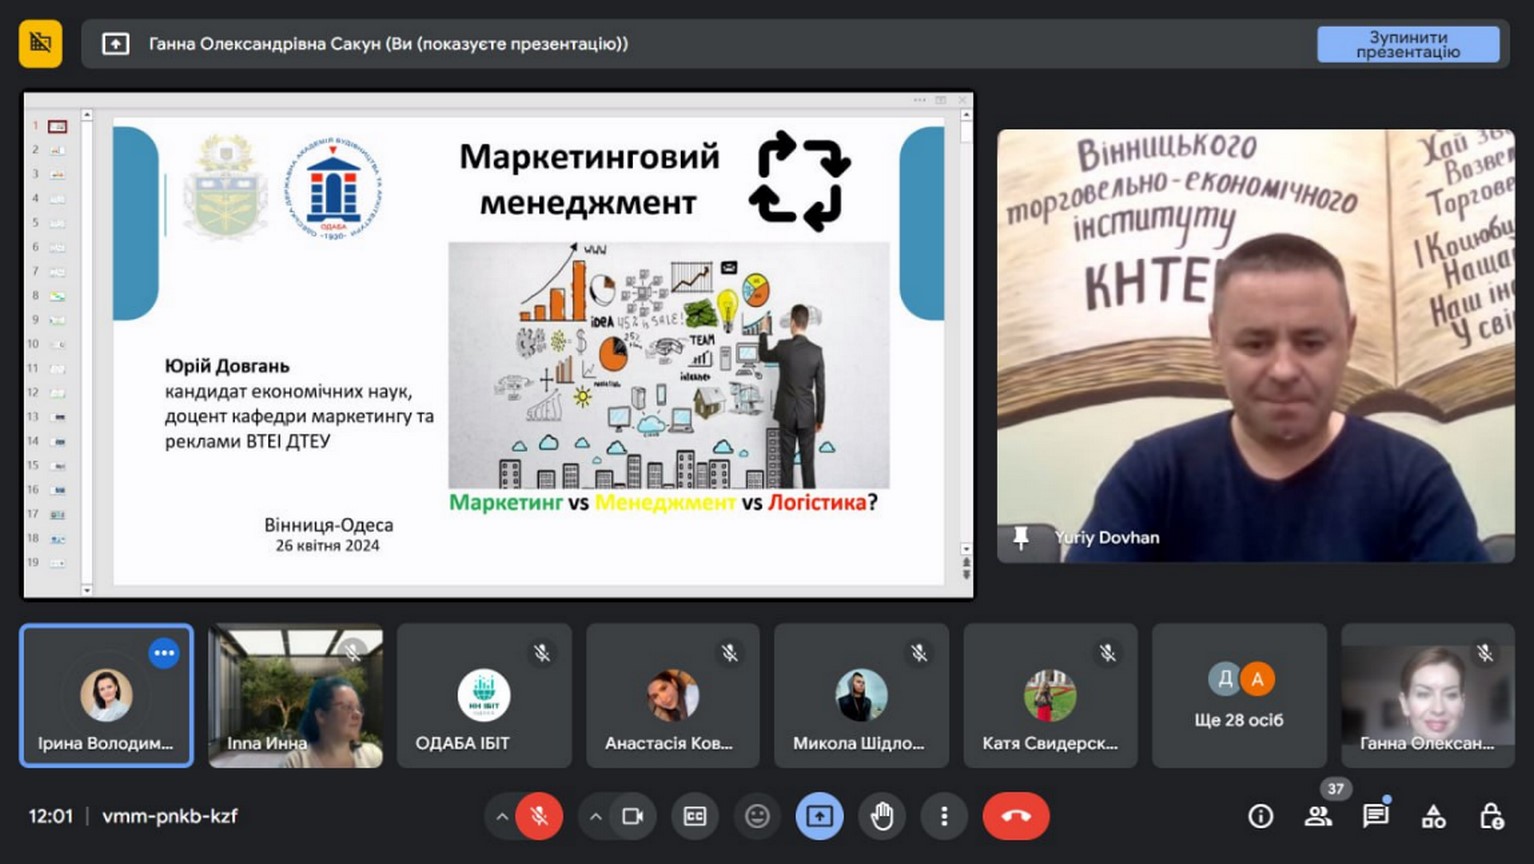Toggle the camera on or off
The image size is (1534, 864).
632,816
